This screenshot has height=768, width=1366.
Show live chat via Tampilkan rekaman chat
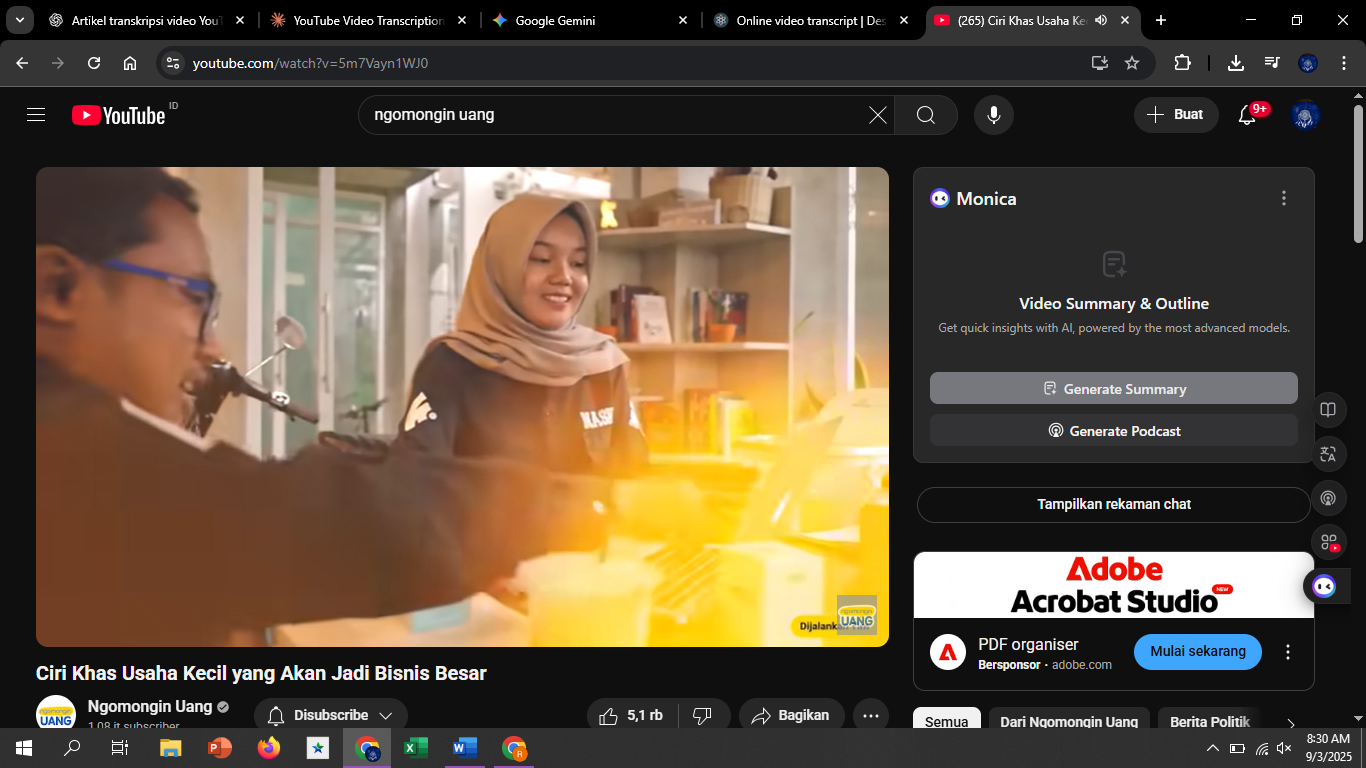1113,504
